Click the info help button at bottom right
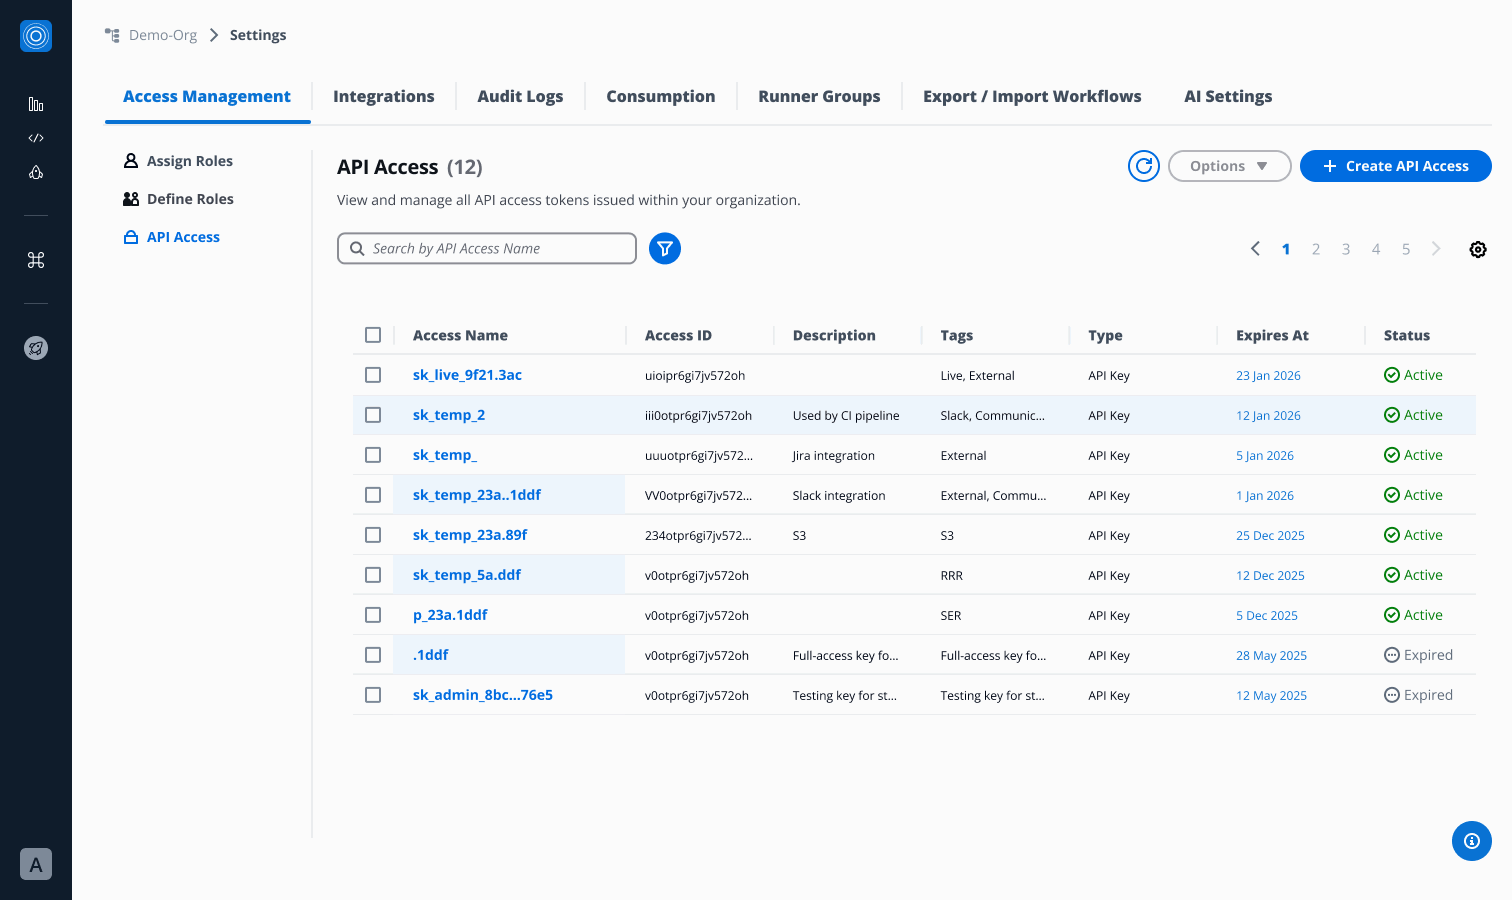Image resolution: width=1512 pixels, height=900 pixels. (x=1471, y=841)
